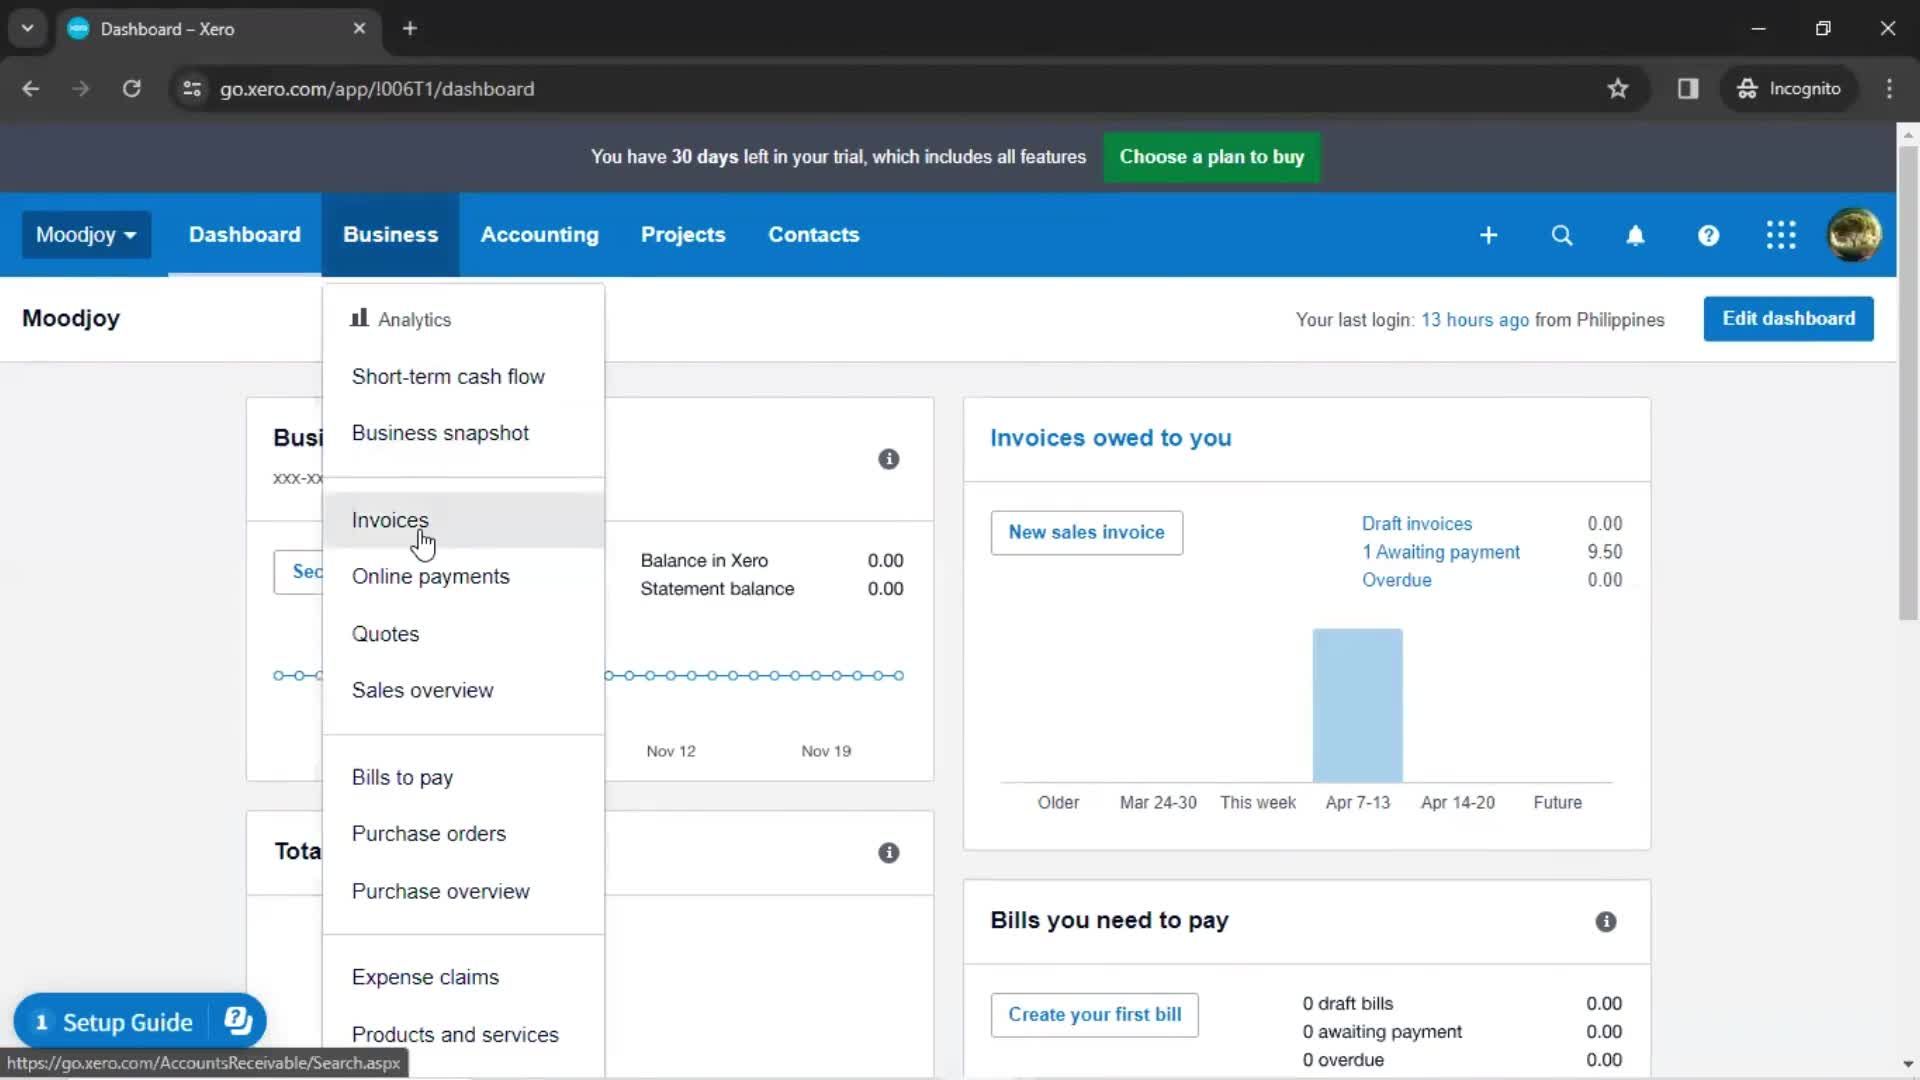Viewport: 1920px width, 1080px height.
Task: Open a new browser tab with plus icon
Action: point(409,28)
